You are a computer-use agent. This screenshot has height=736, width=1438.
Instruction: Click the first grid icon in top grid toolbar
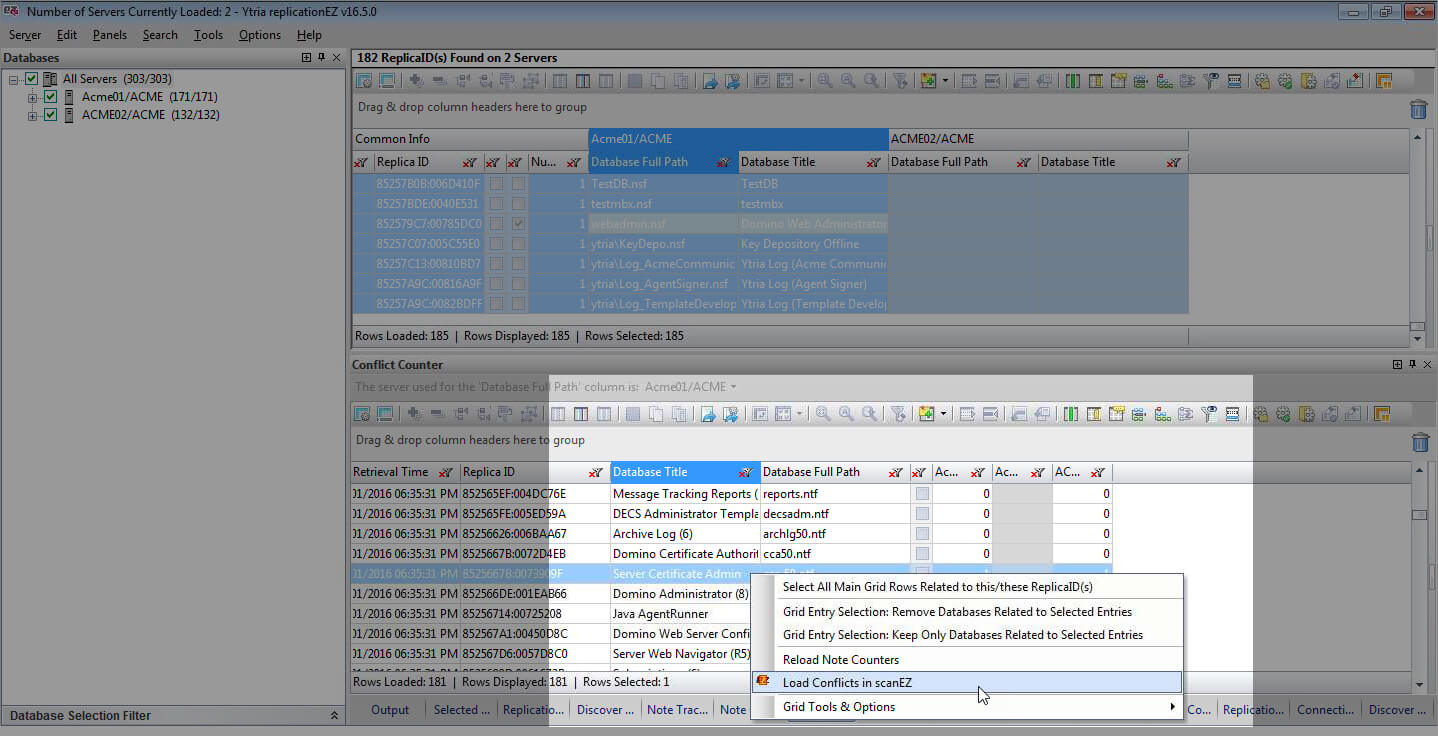click(x=364, y=81)
